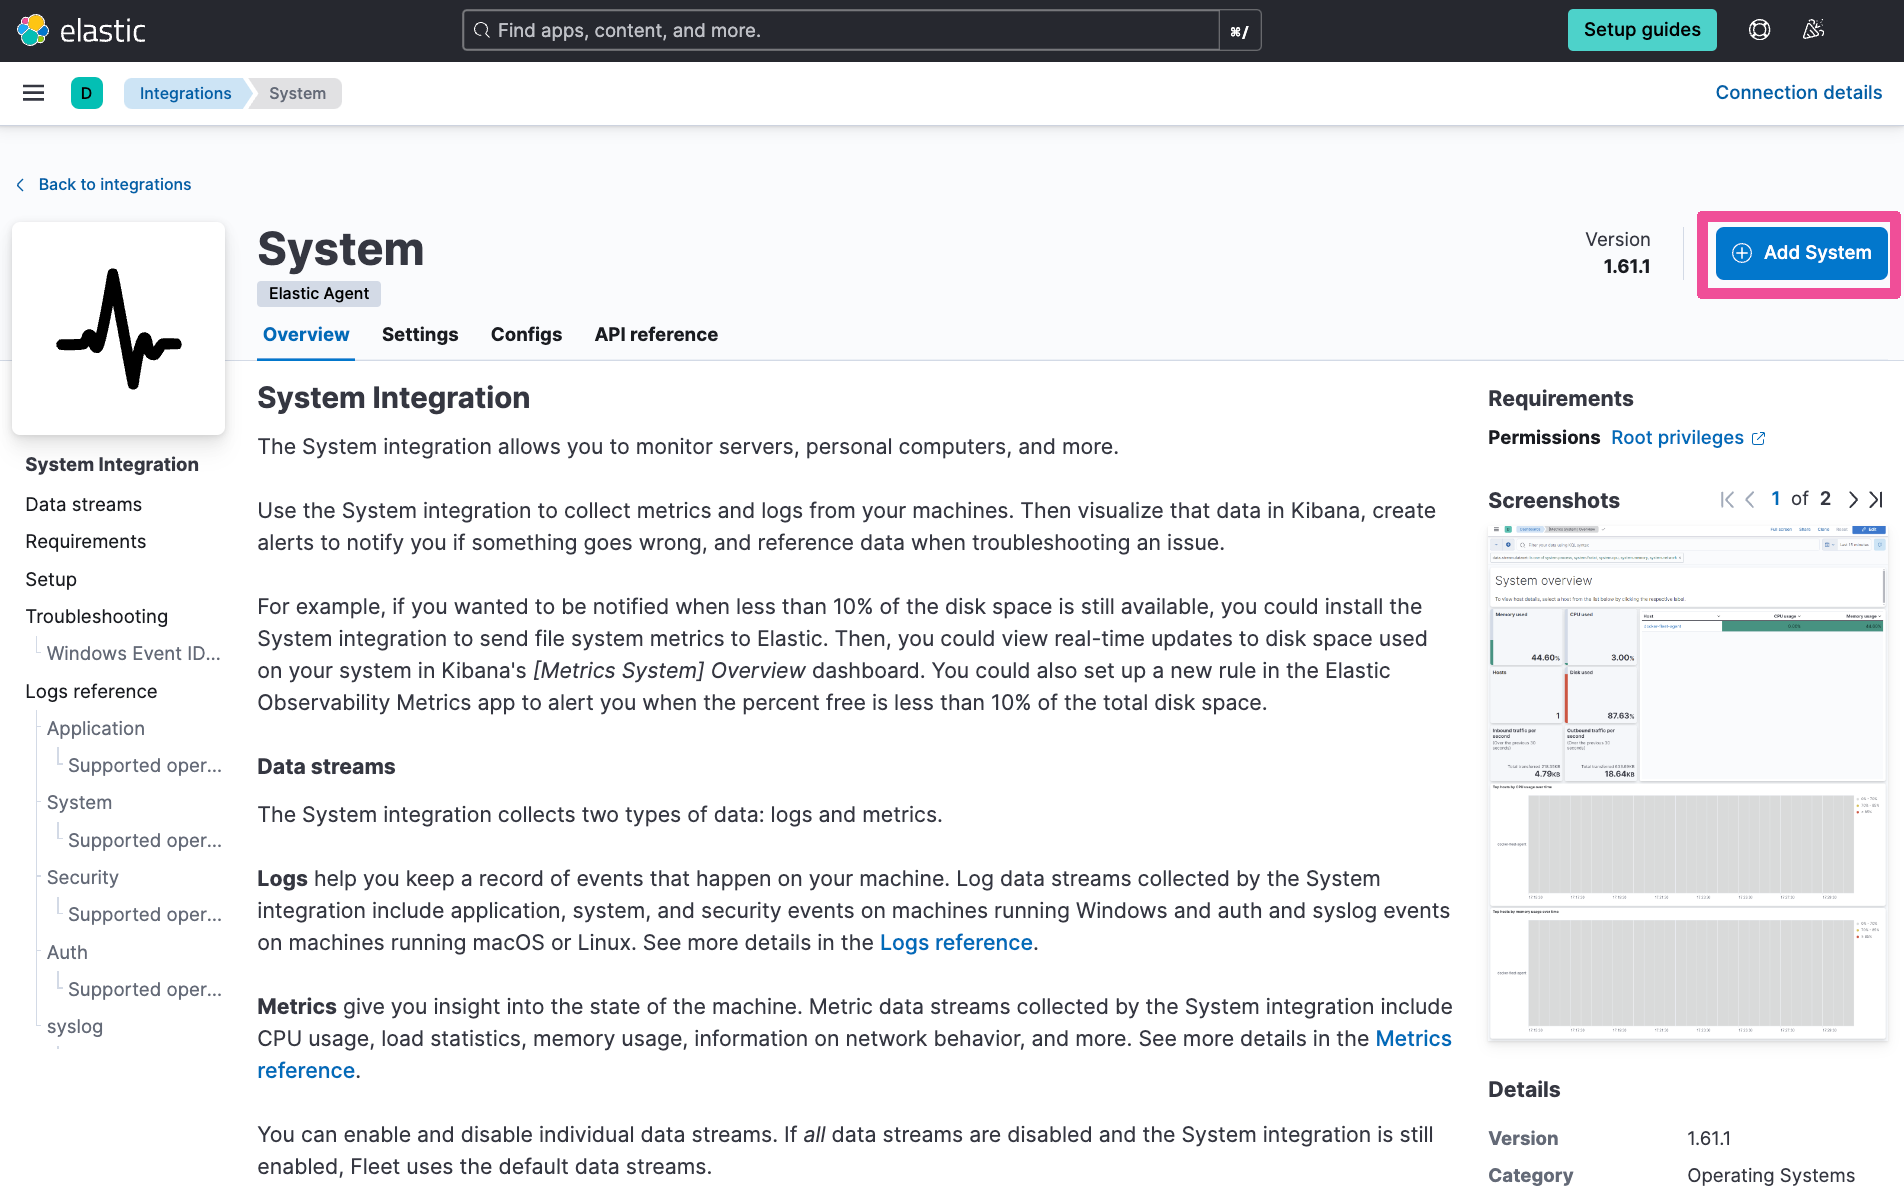Viewport: 1904px width, 1198px height.
Task: Switch to the Settings tab
Action: [420, 334]
